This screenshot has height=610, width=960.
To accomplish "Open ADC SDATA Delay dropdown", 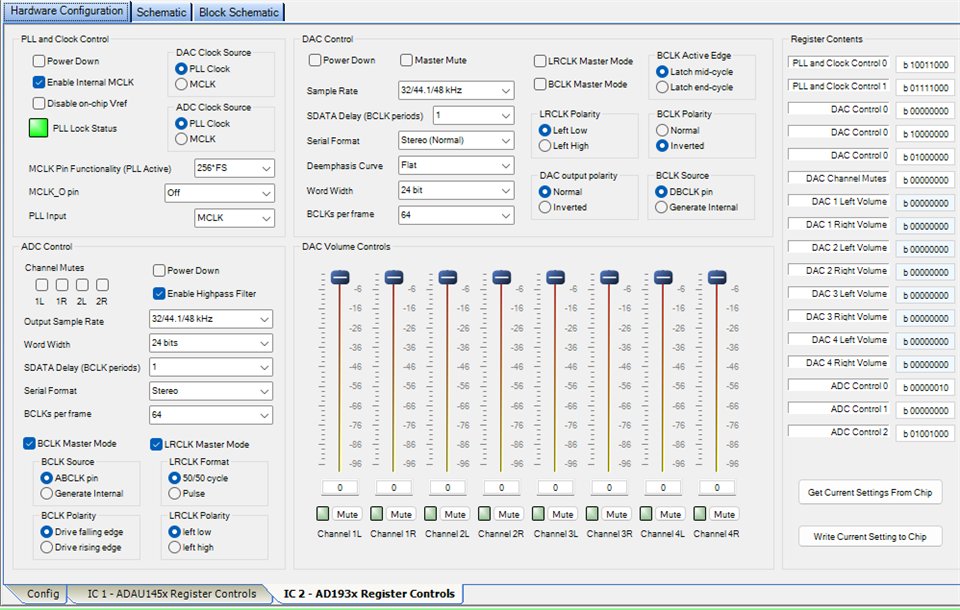I will click(x=211, y=367).
